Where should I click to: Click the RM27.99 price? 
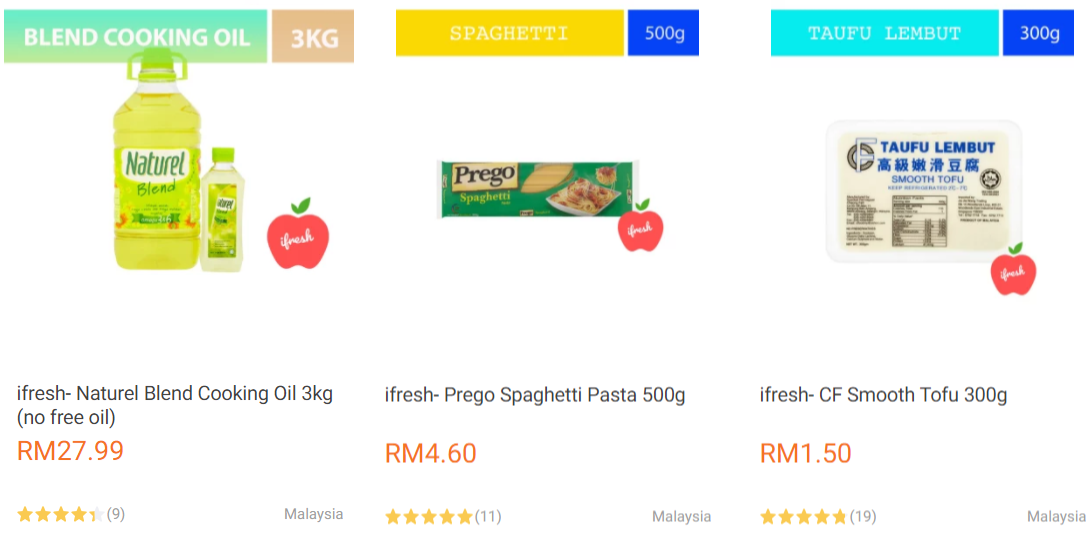tap(70, 451)
